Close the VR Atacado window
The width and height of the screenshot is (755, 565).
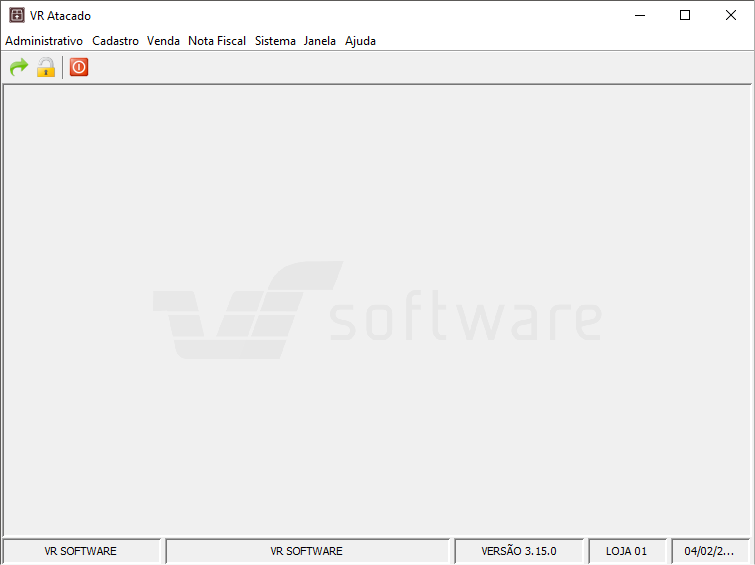(x=730, y=15)
